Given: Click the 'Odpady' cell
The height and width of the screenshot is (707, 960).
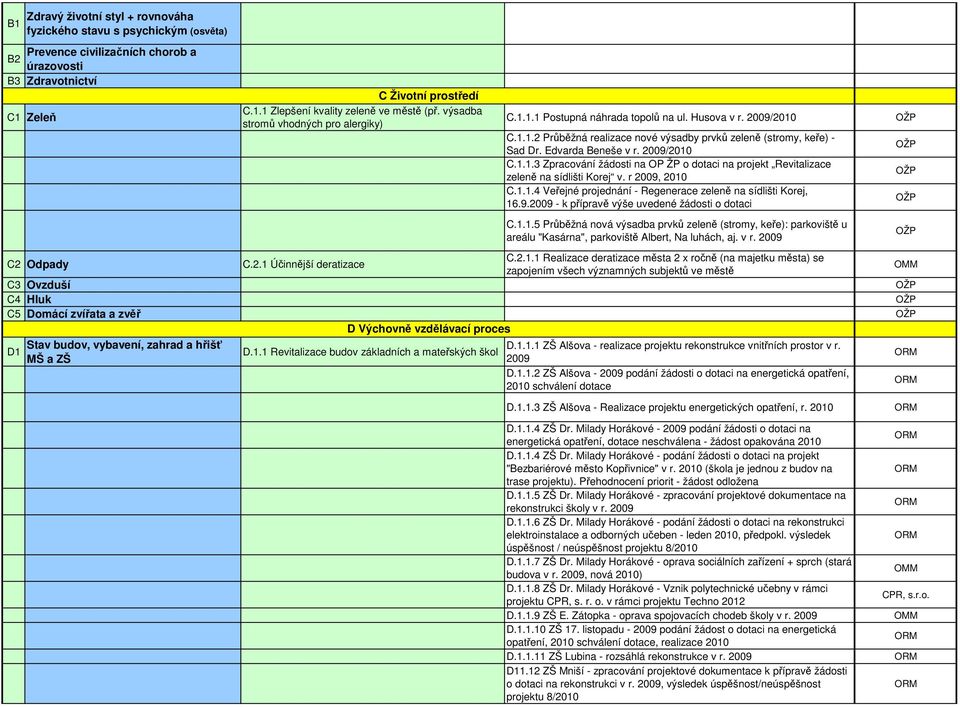Looking at the screenshot, I should point(133,264).
